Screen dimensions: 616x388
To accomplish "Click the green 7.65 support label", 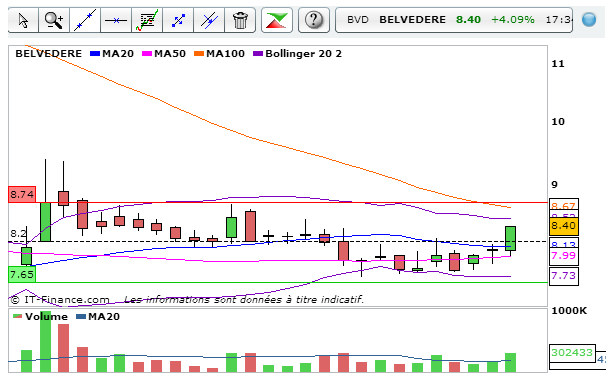I will click(22, 274).
